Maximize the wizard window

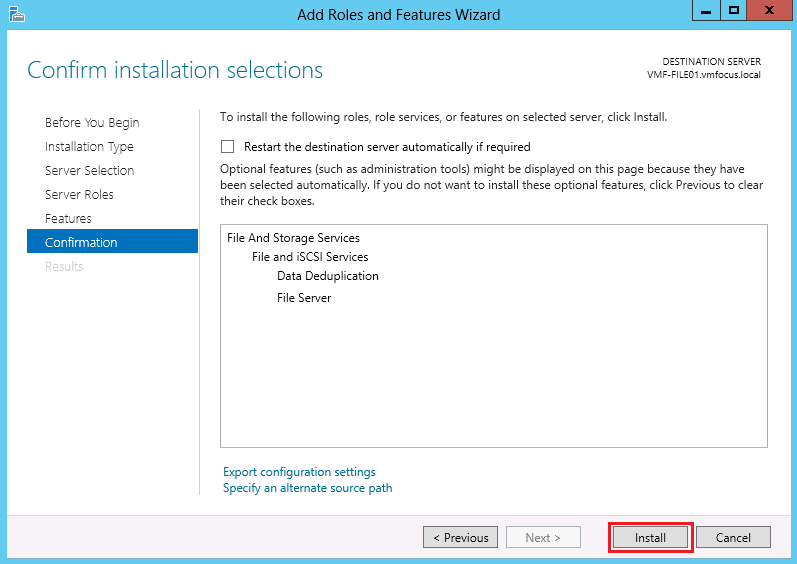733,12
